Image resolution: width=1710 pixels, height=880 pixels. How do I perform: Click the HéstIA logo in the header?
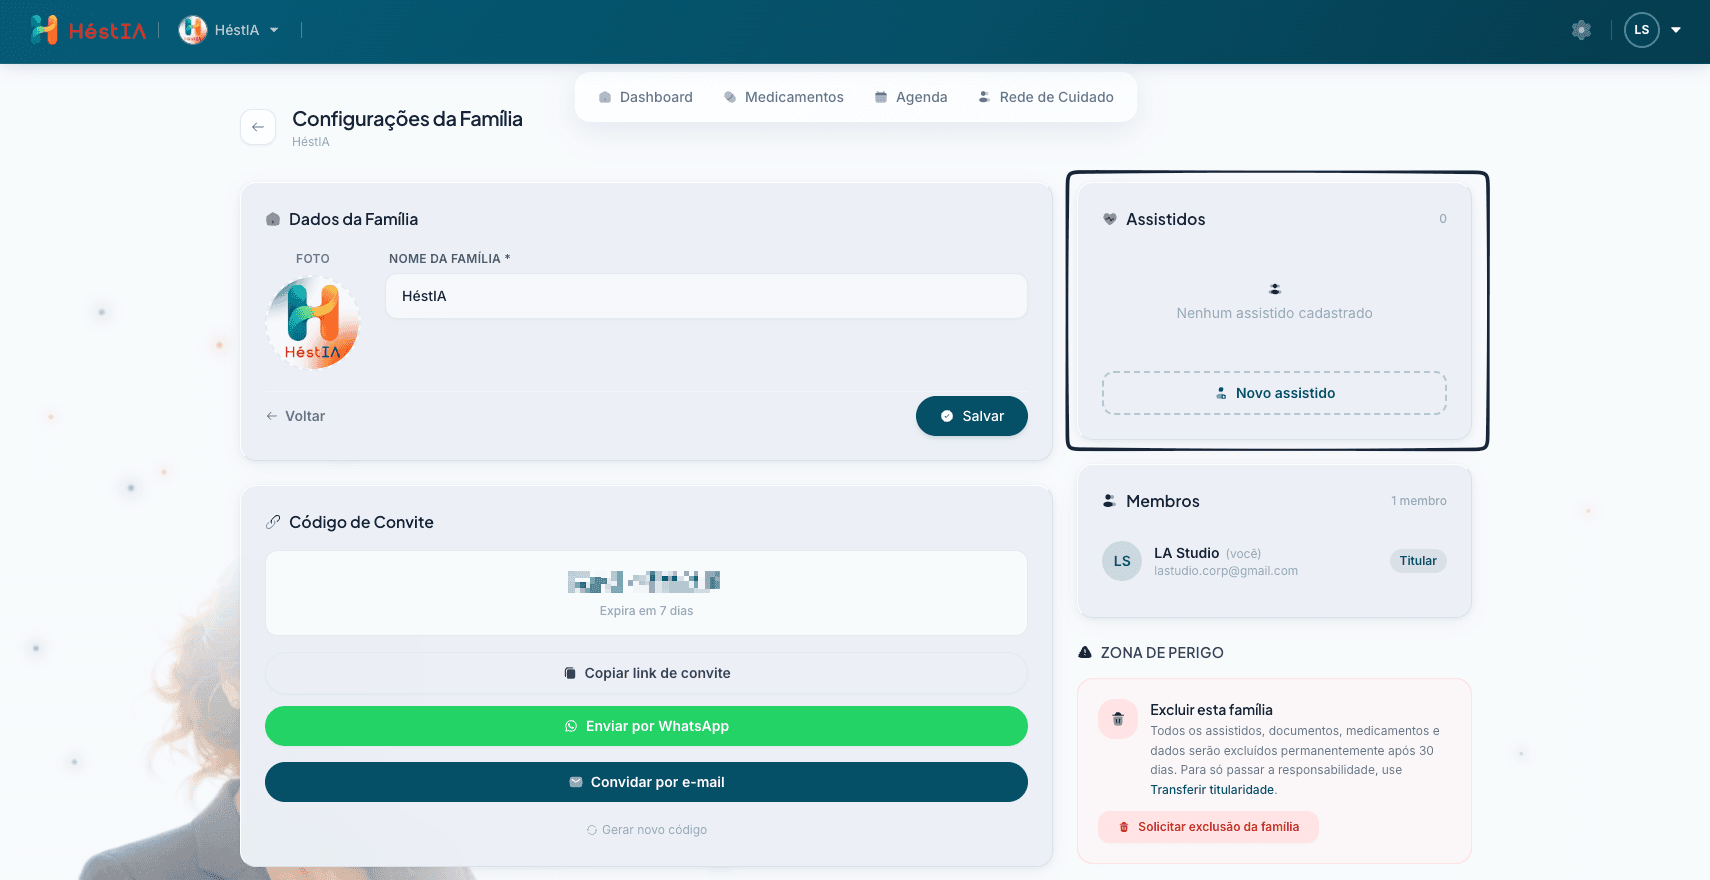(88, 30)
